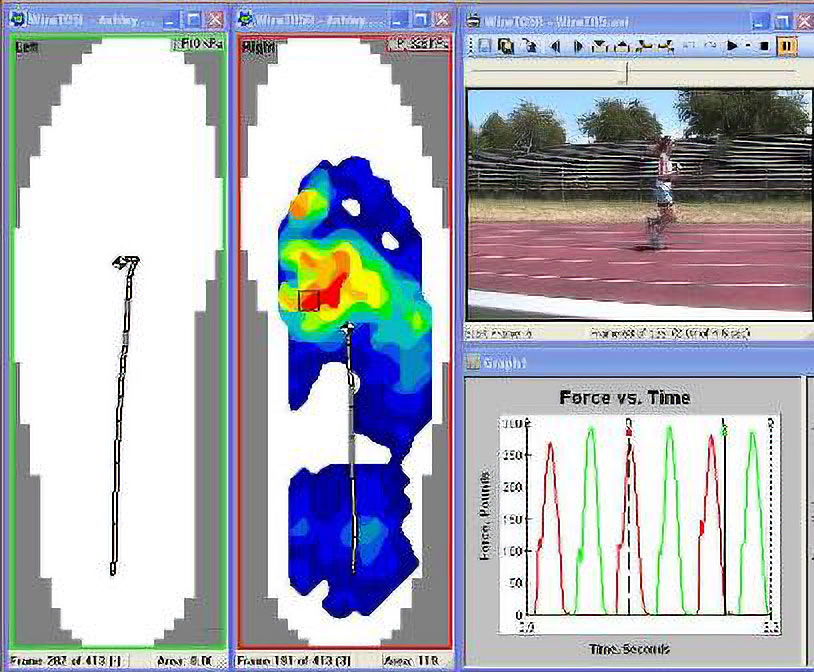
Task: Click the down-arrow marker icon in toolbar
Action: point(600,46)
